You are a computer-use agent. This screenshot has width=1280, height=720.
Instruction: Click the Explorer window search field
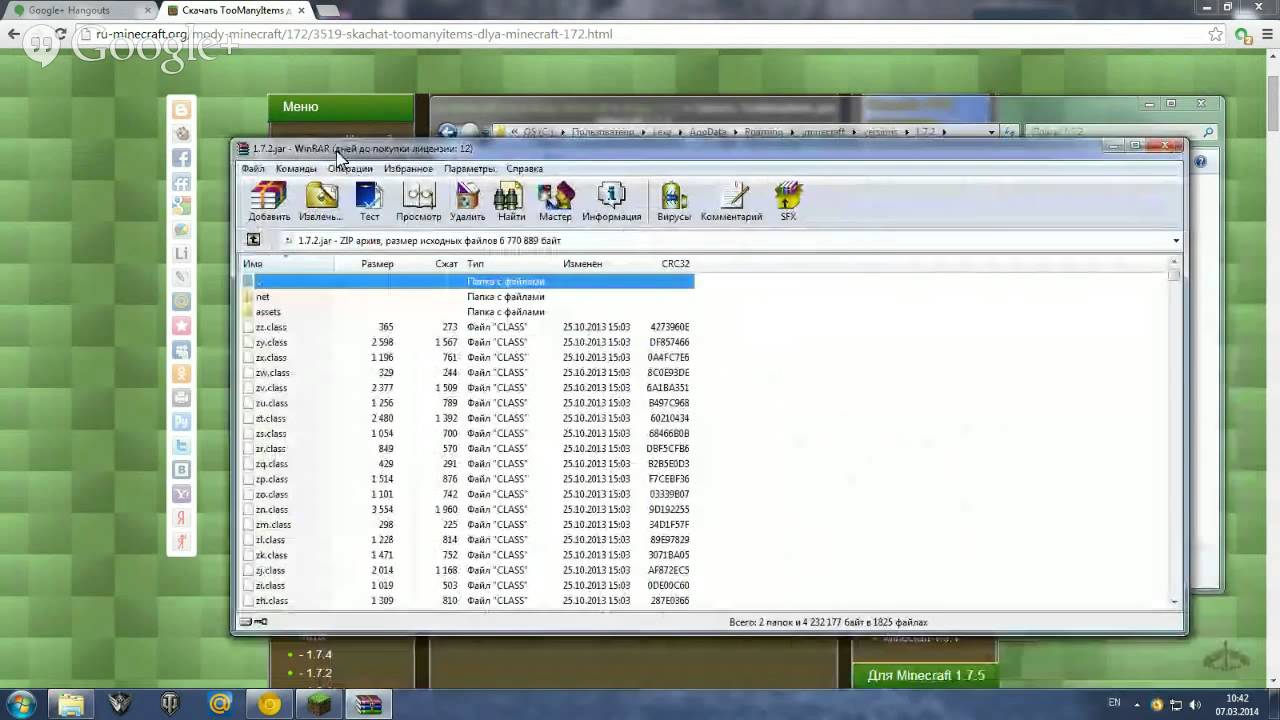[1121, 131]
